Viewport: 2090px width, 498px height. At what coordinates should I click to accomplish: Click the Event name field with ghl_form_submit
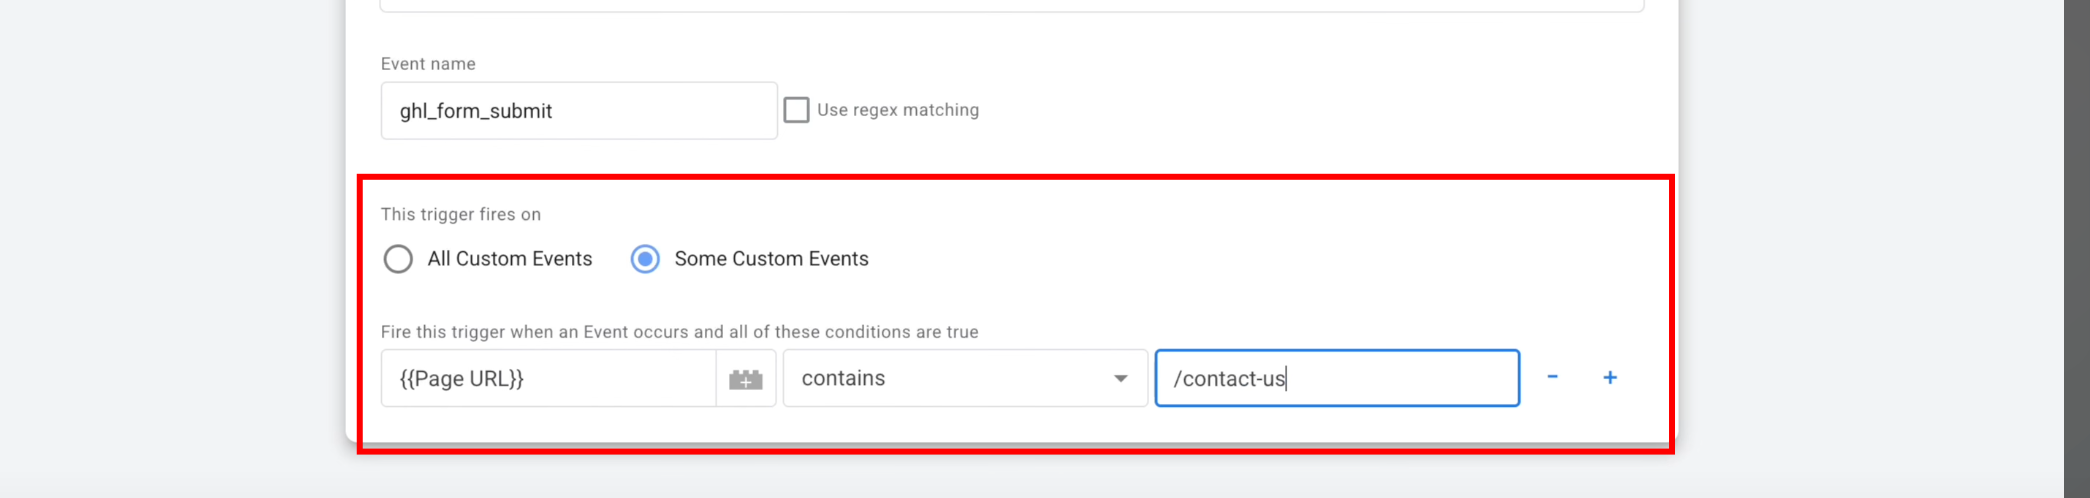point(578,111)
